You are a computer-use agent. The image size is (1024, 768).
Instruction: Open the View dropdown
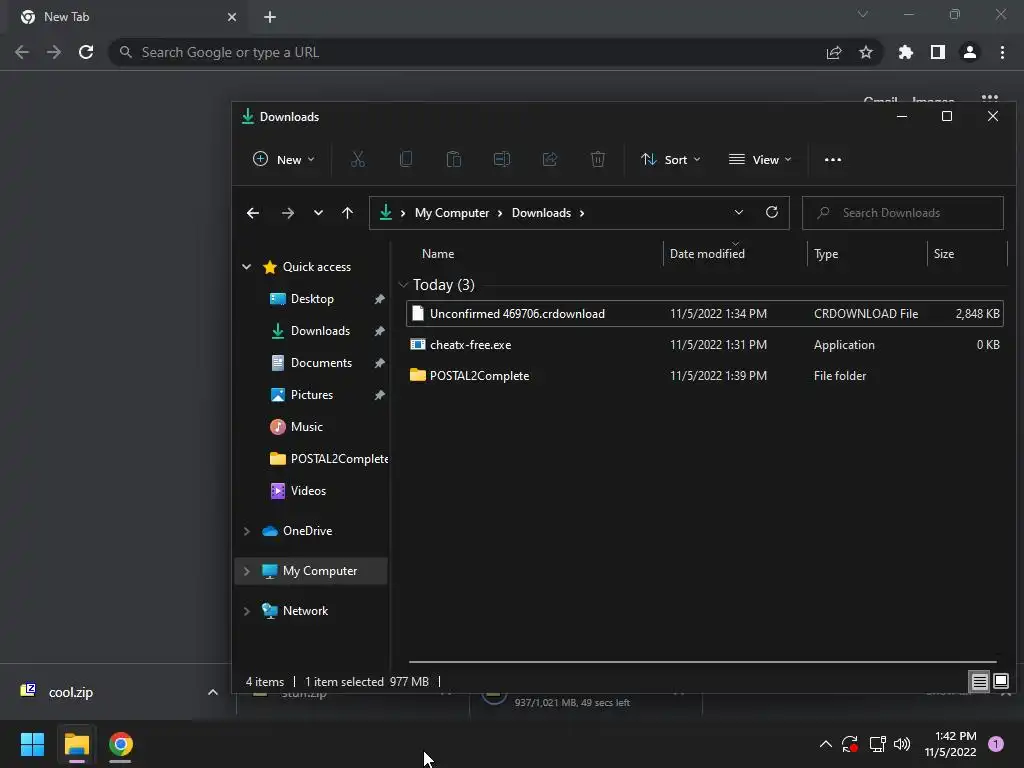coord(760,159)
